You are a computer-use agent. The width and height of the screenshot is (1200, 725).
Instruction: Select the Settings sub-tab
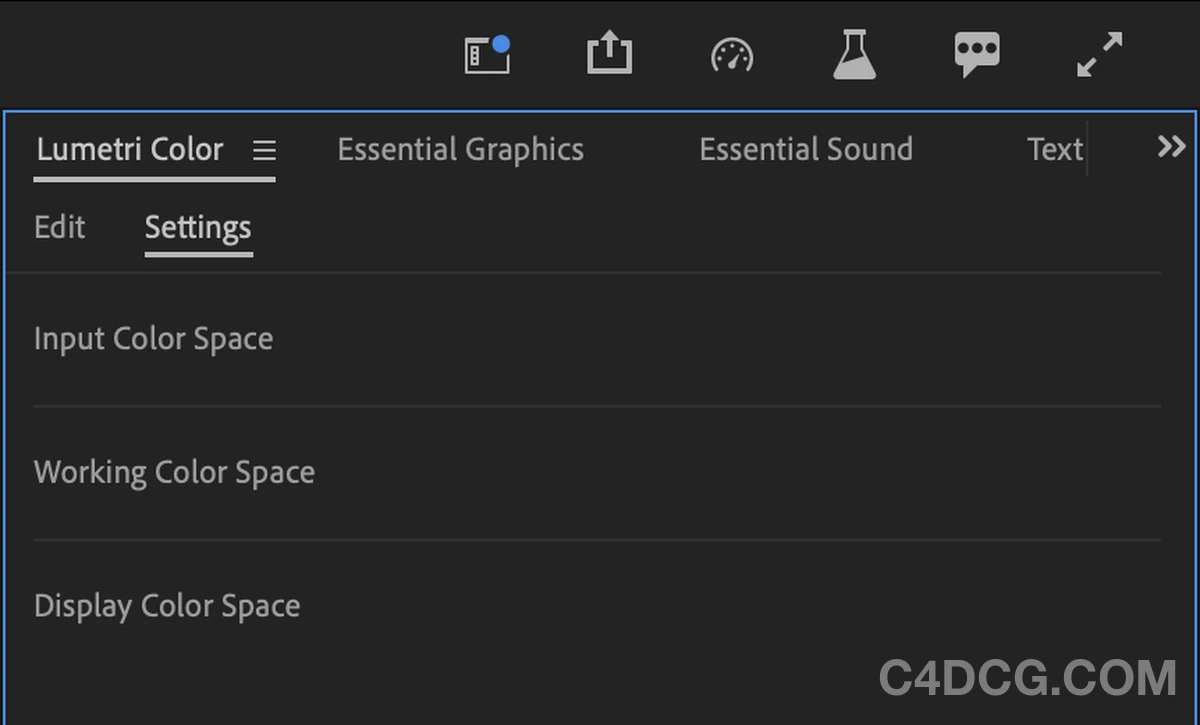tap(198, 228)
